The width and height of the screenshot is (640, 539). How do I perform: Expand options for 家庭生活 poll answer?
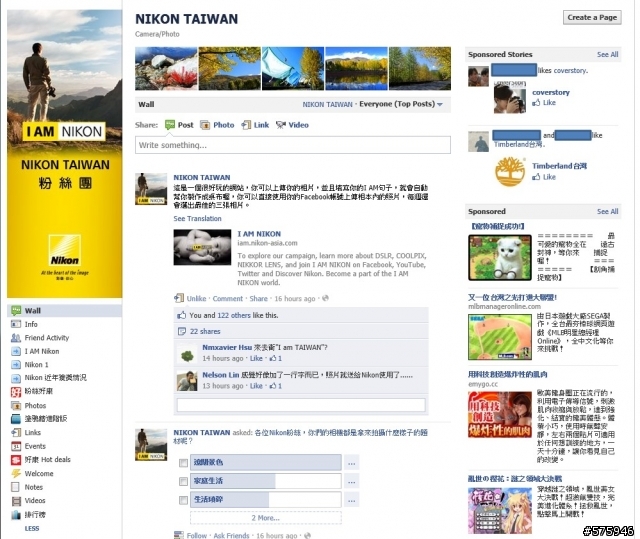(351, 481)
